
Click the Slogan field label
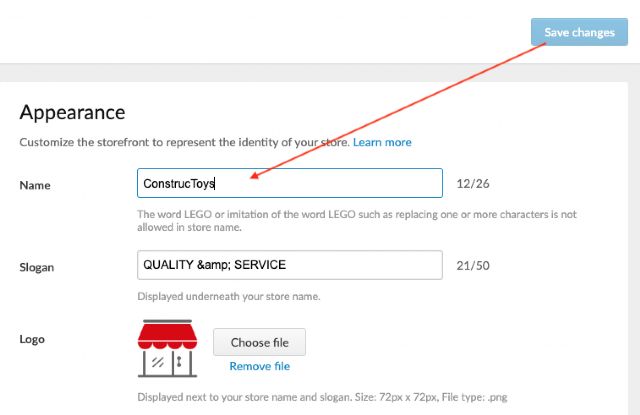(x=39, y=266)
